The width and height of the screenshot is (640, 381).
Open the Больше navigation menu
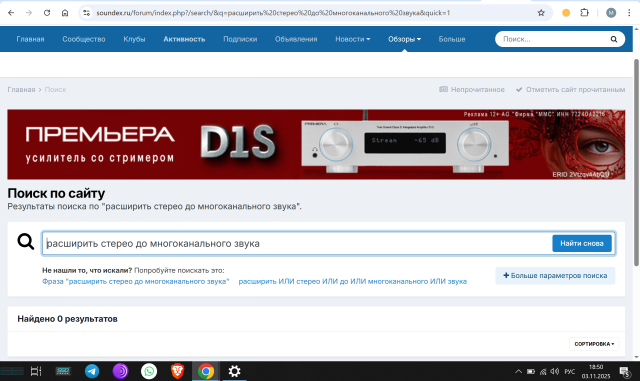pos(452,39)
